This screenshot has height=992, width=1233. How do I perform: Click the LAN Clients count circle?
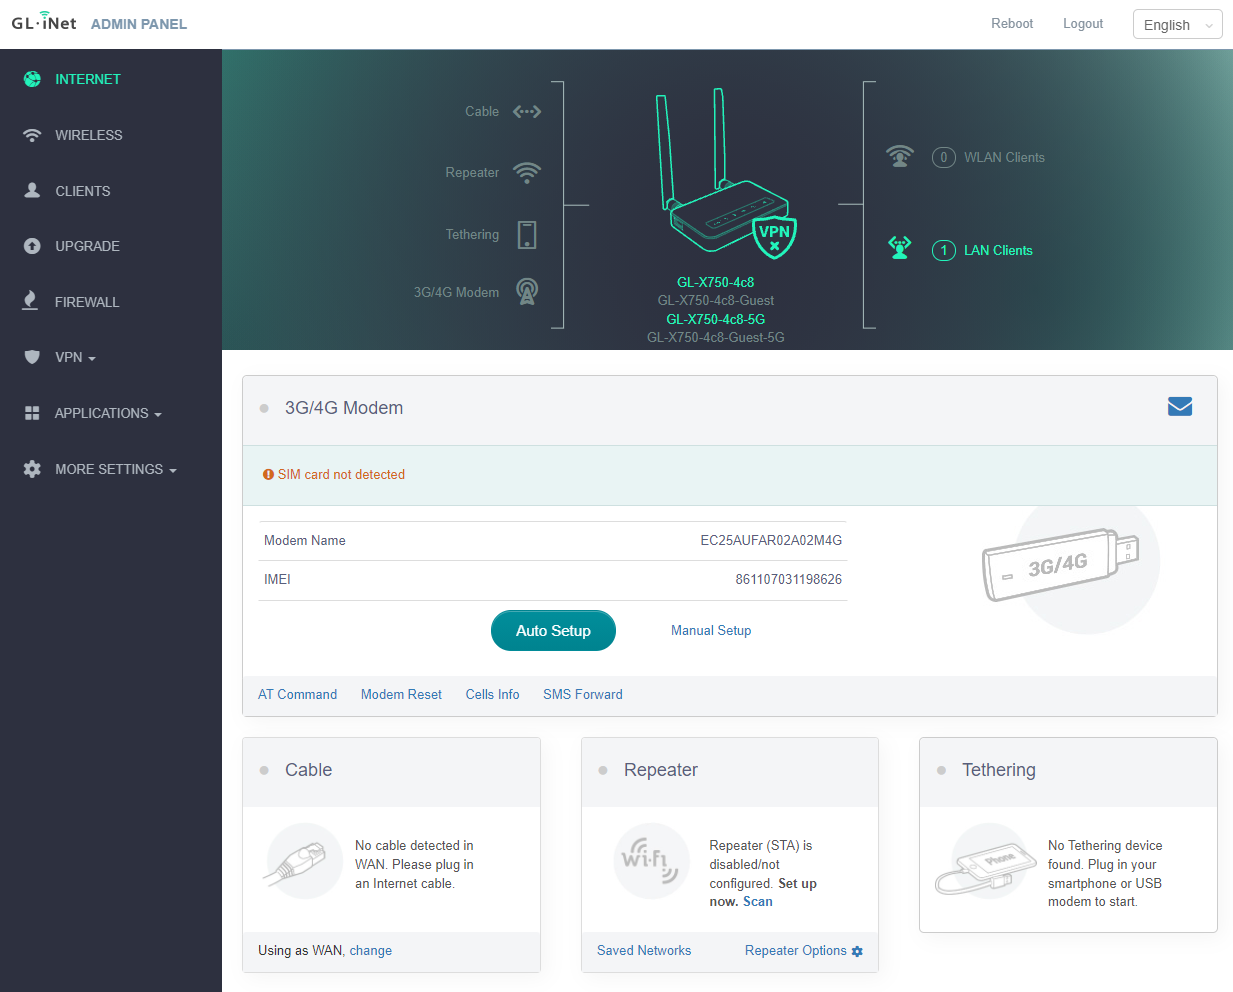(944, 250)
